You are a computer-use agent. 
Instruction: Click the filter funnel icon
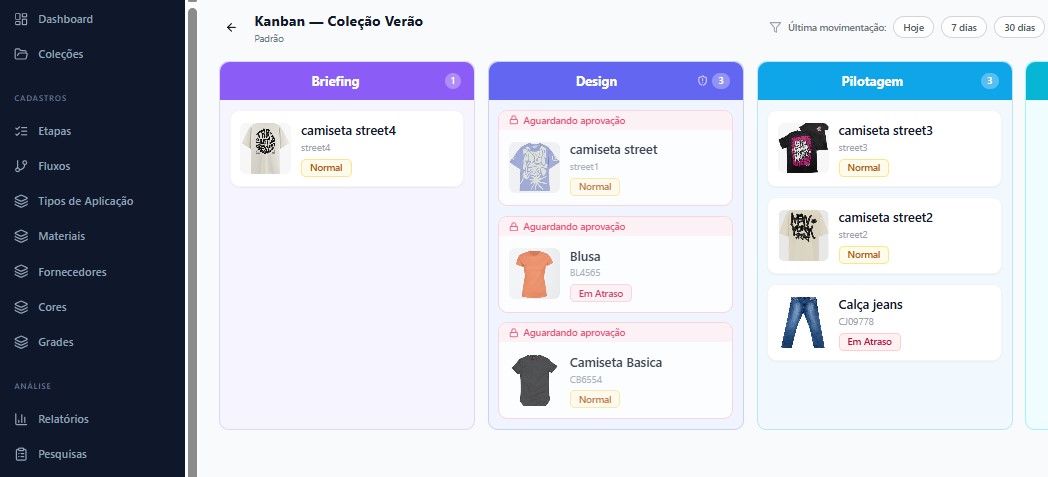[x=775, y=28]
